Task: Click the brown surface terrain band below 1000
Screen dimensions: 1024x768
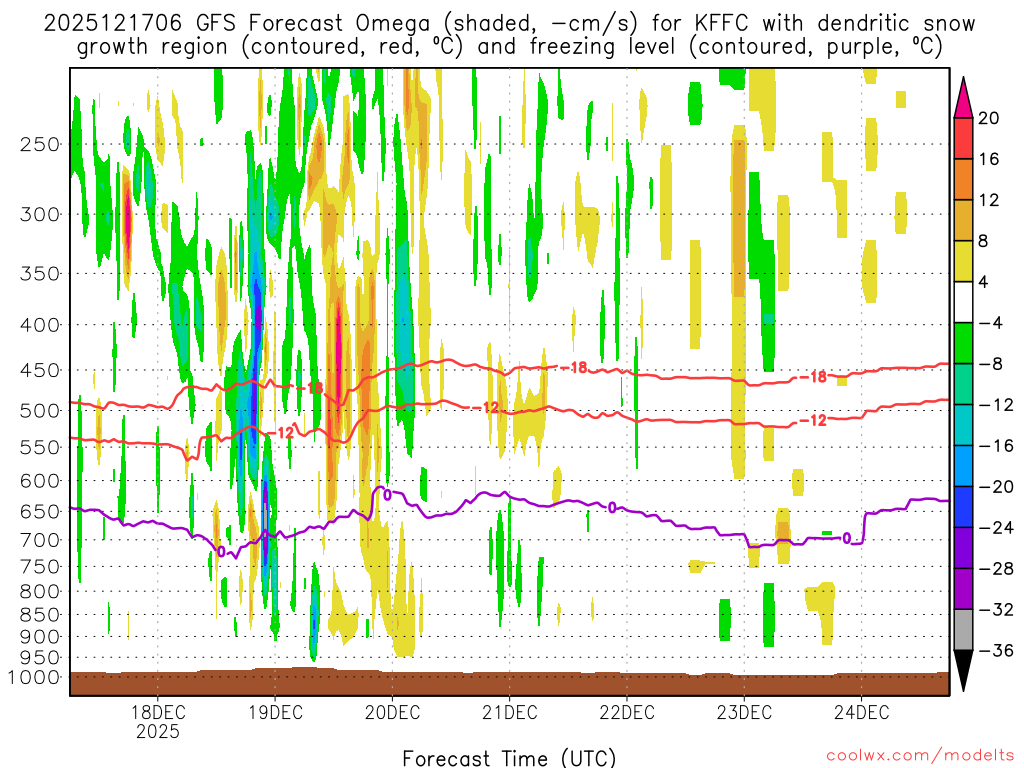Action: (x=509, y=682)
